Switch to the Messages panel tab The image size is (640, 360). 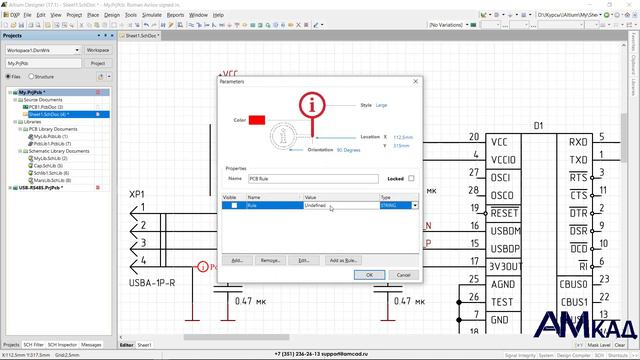tap(91, 345)
